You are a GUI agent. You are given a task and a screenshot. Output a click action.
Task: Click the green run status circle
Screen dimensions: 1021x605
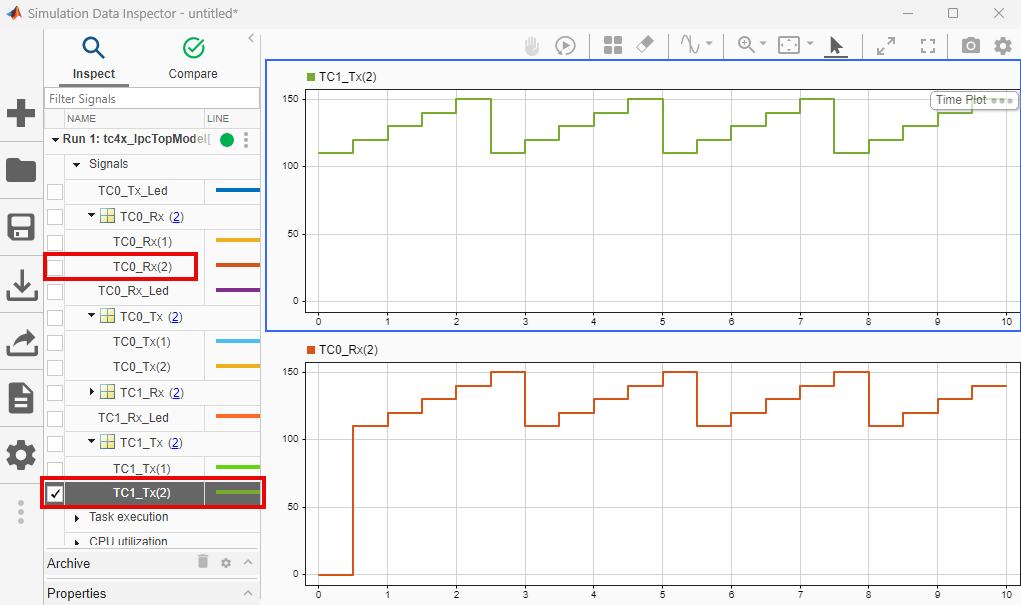tap(227, 139)
